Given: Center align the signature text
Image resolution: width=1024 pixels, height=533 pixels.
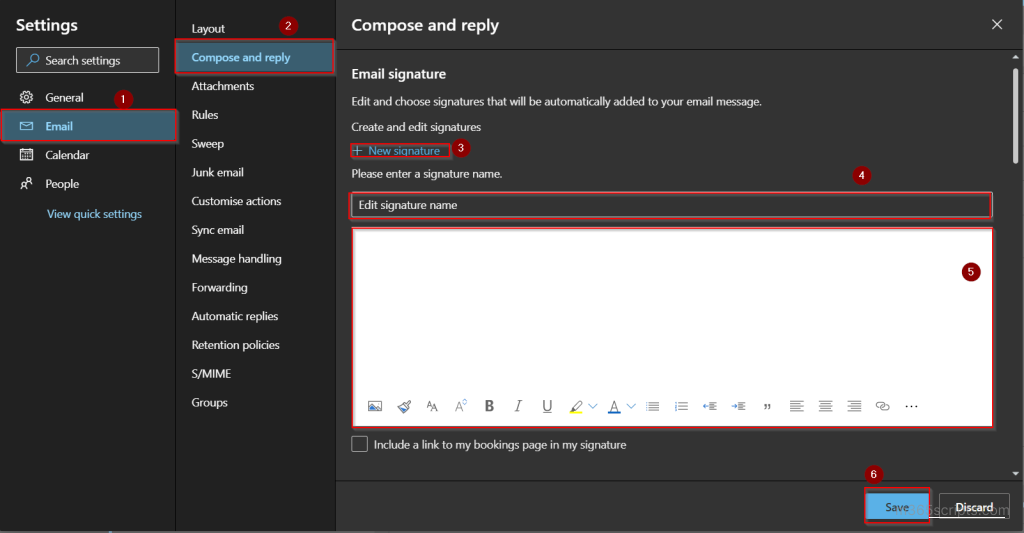Looking at the screenshot, I should tap(825, 406).
